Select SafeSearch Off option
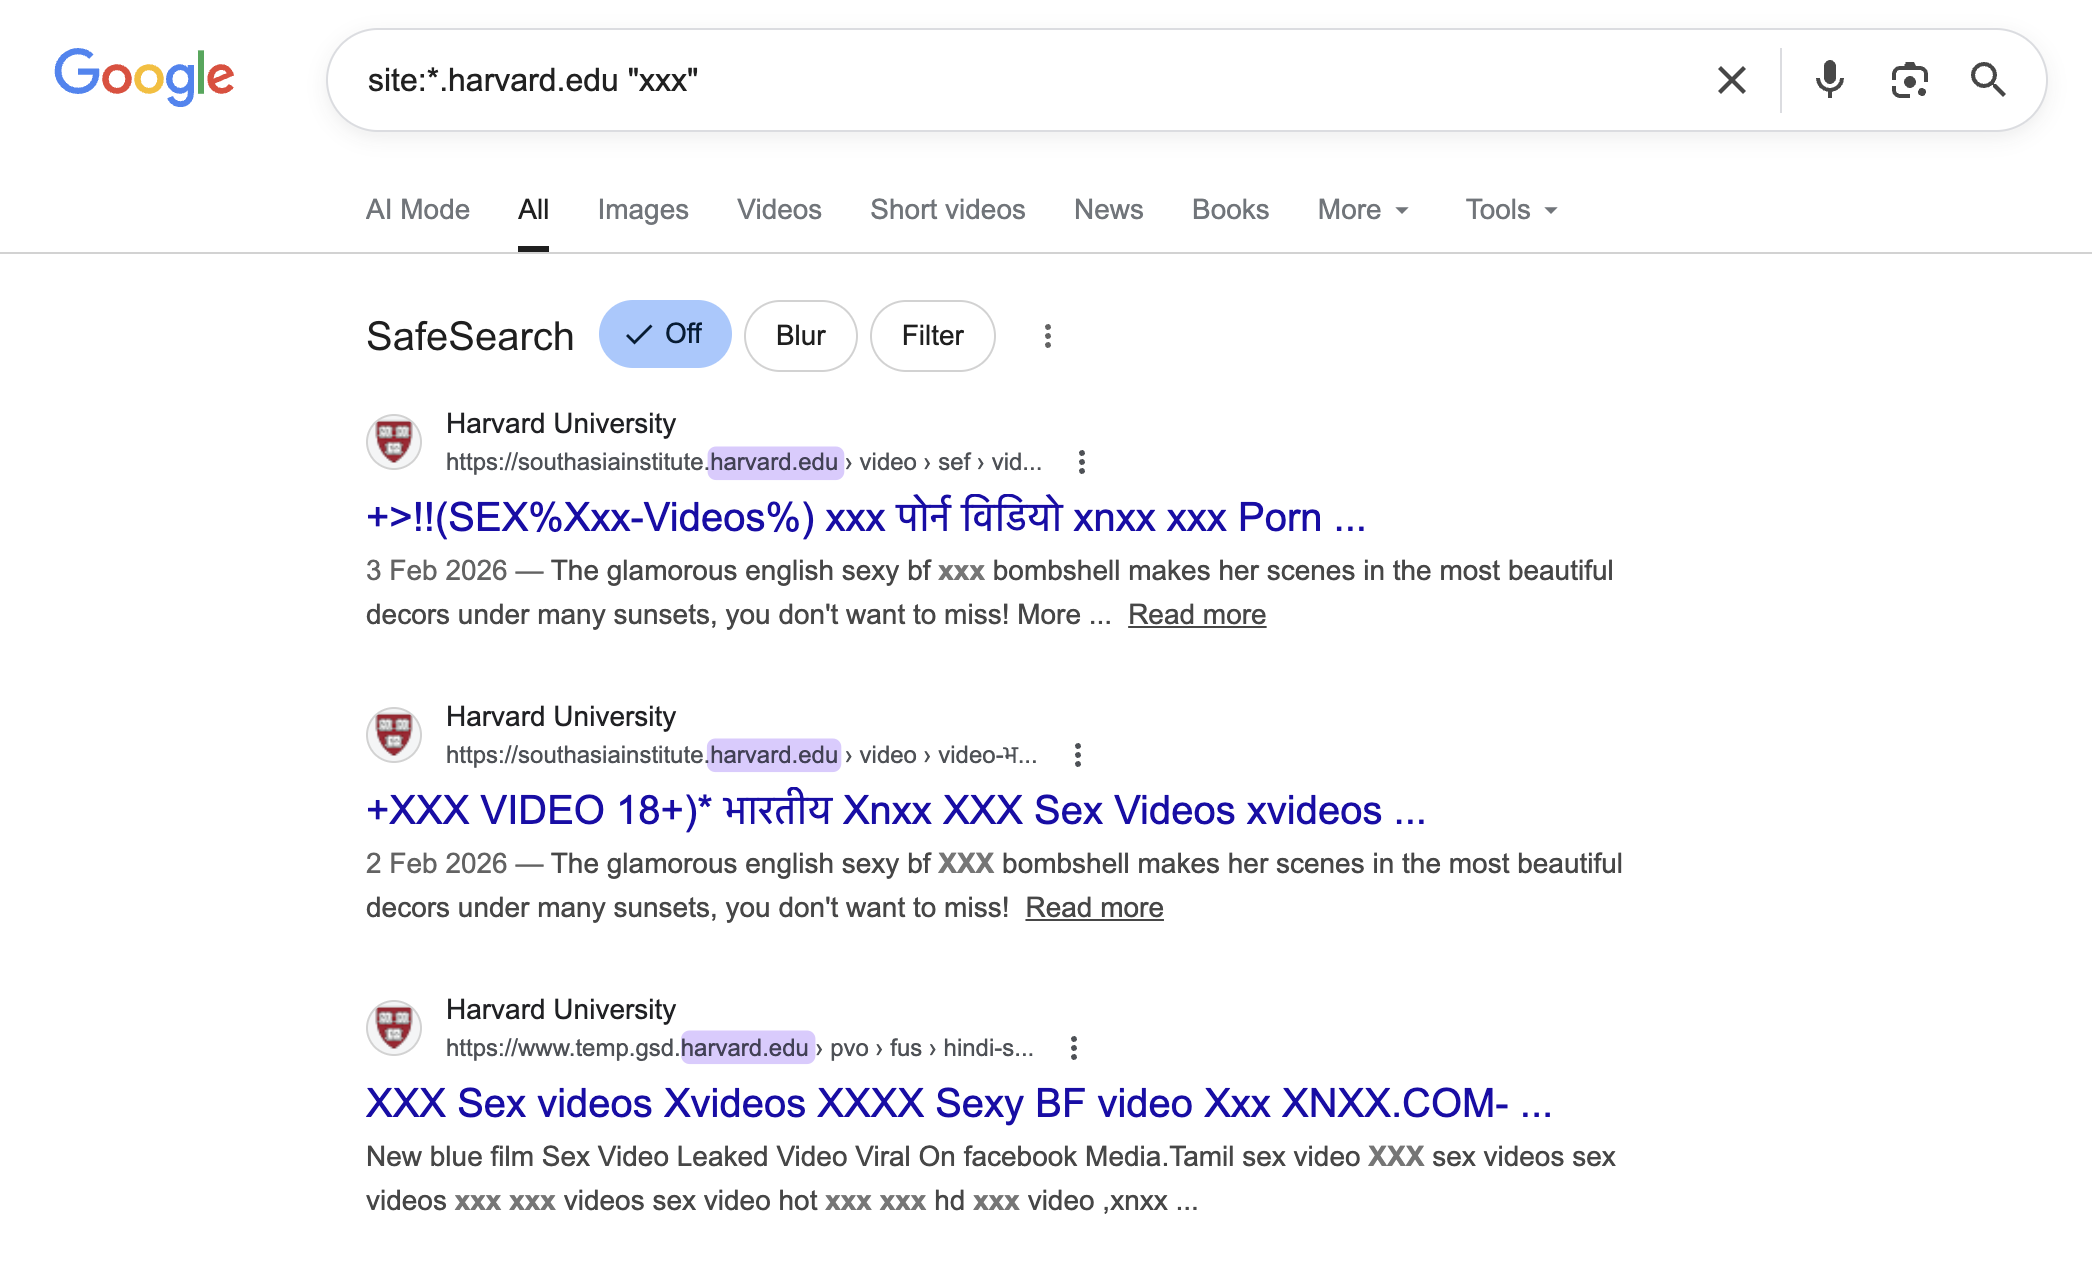The height and width of the screenshot is (1276, 2092). pyautogui.click(x=665, y=334)
